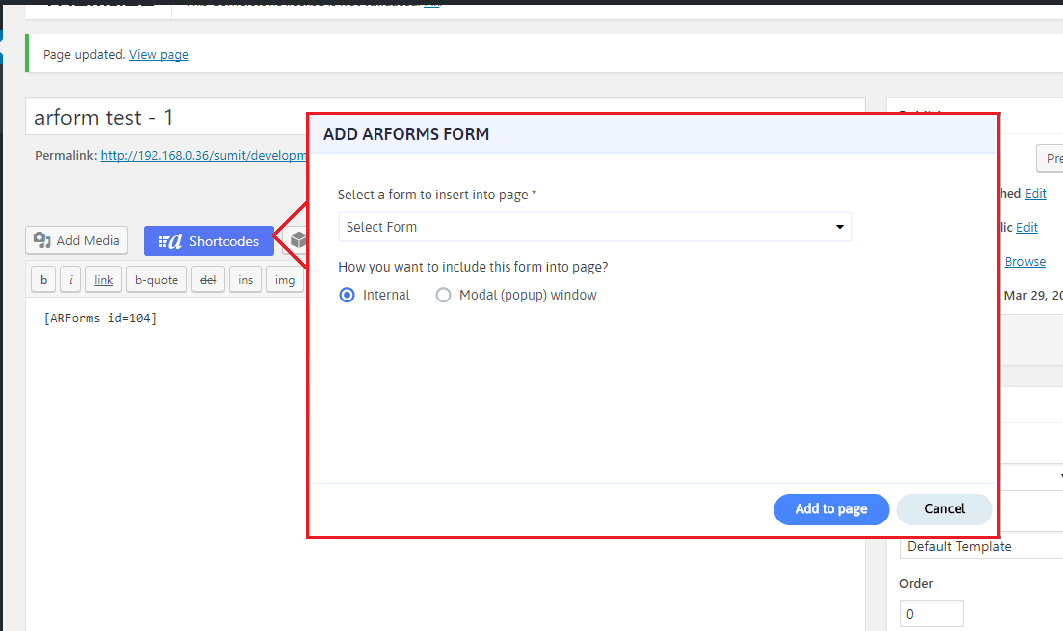The width and height of the screenshot is (1063, 631).
Task: Cancel the Add ARForms Form dialog
Action: pyautogui.click(x=944, y=509)
